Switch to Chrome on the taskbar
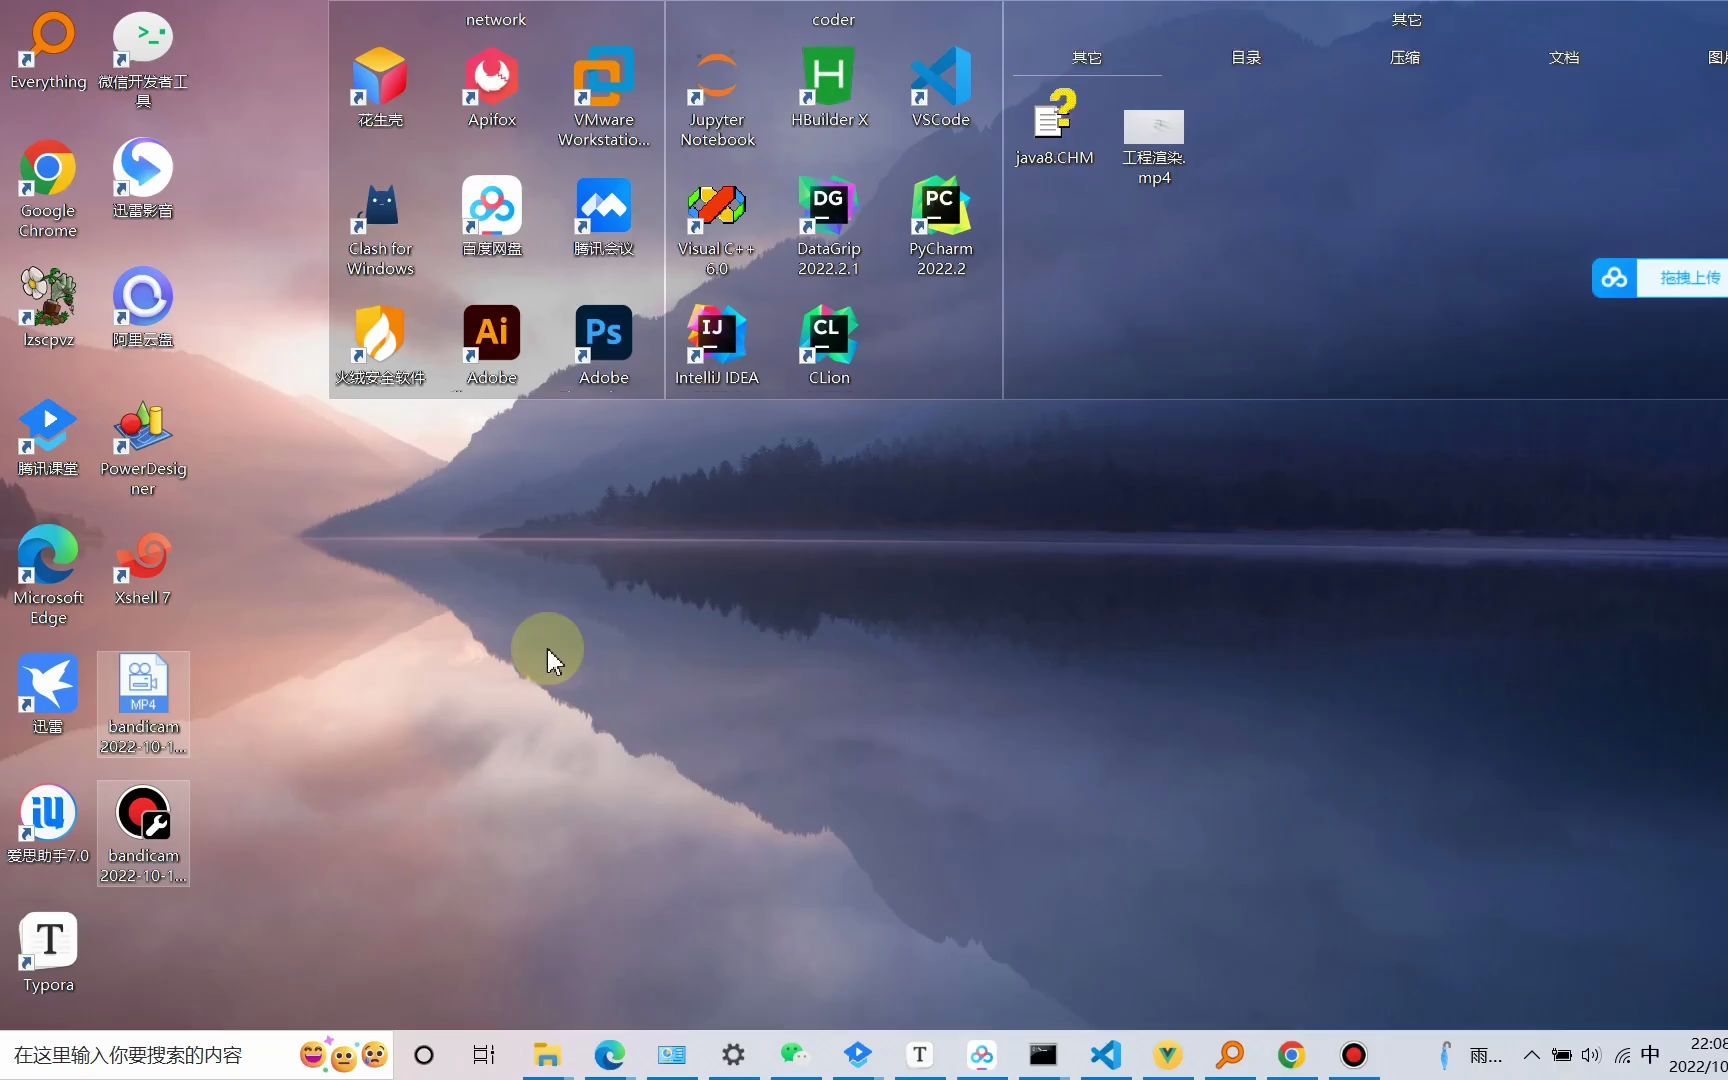The image size is (1728, 1080). click(1291, 1055)
